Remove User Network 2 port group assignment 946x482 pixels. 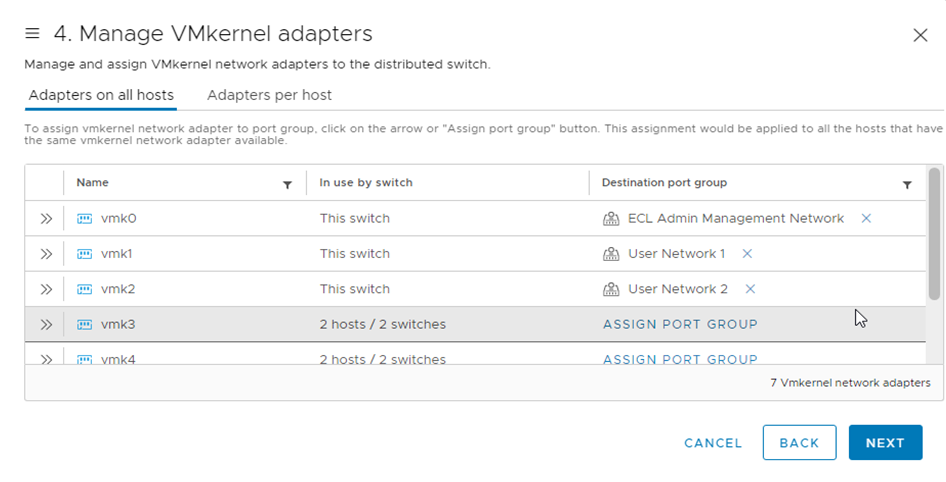pyautogui.click(x=750, y=289)
